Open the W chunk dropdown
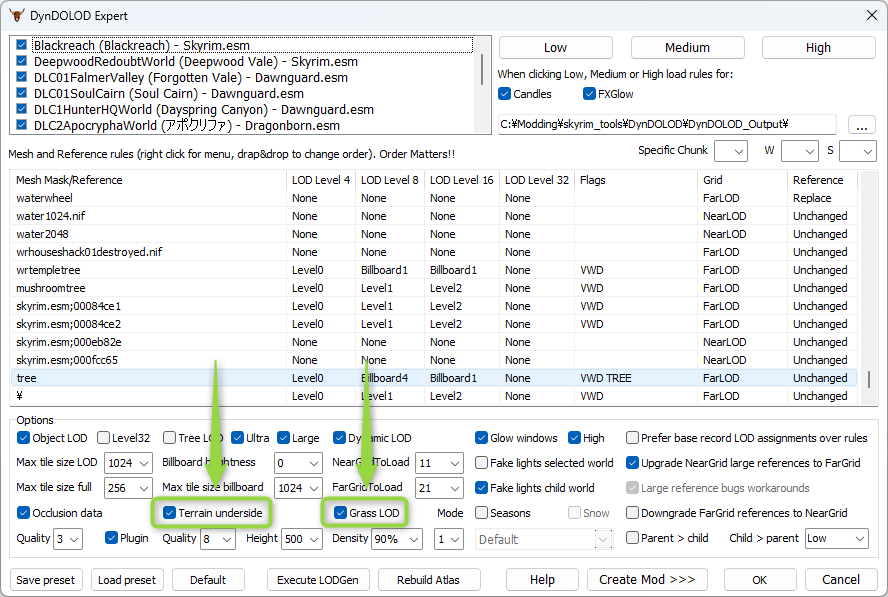Image resolution: width=888 pixels, height=597 pixels. pyautogui.click(x=800, y=151)
